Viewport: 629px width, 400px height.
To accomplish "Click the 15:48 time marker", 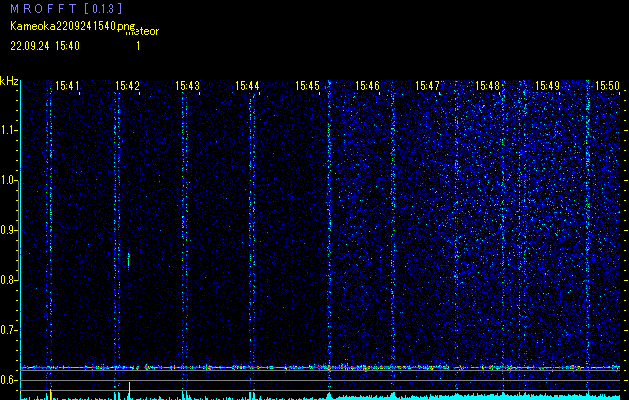I will tap(487, 85).
